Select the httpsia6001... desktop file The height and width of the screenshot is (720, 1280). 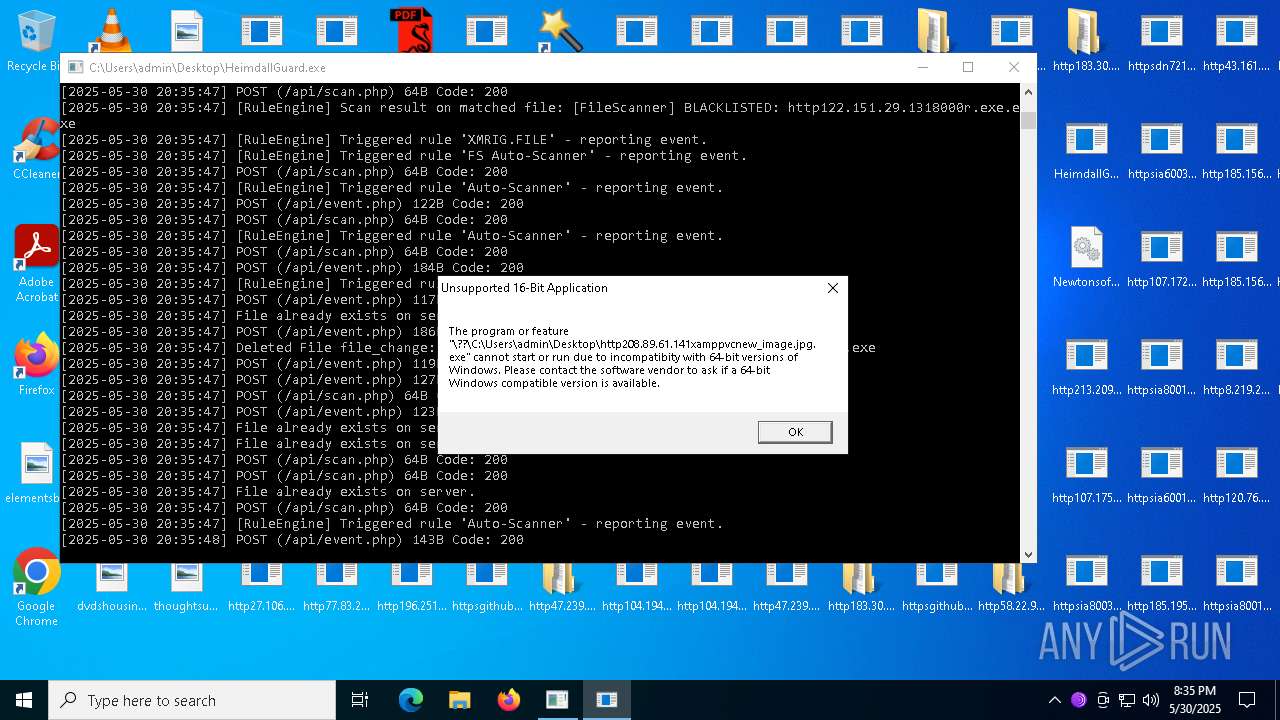[x=1161, y=473]
